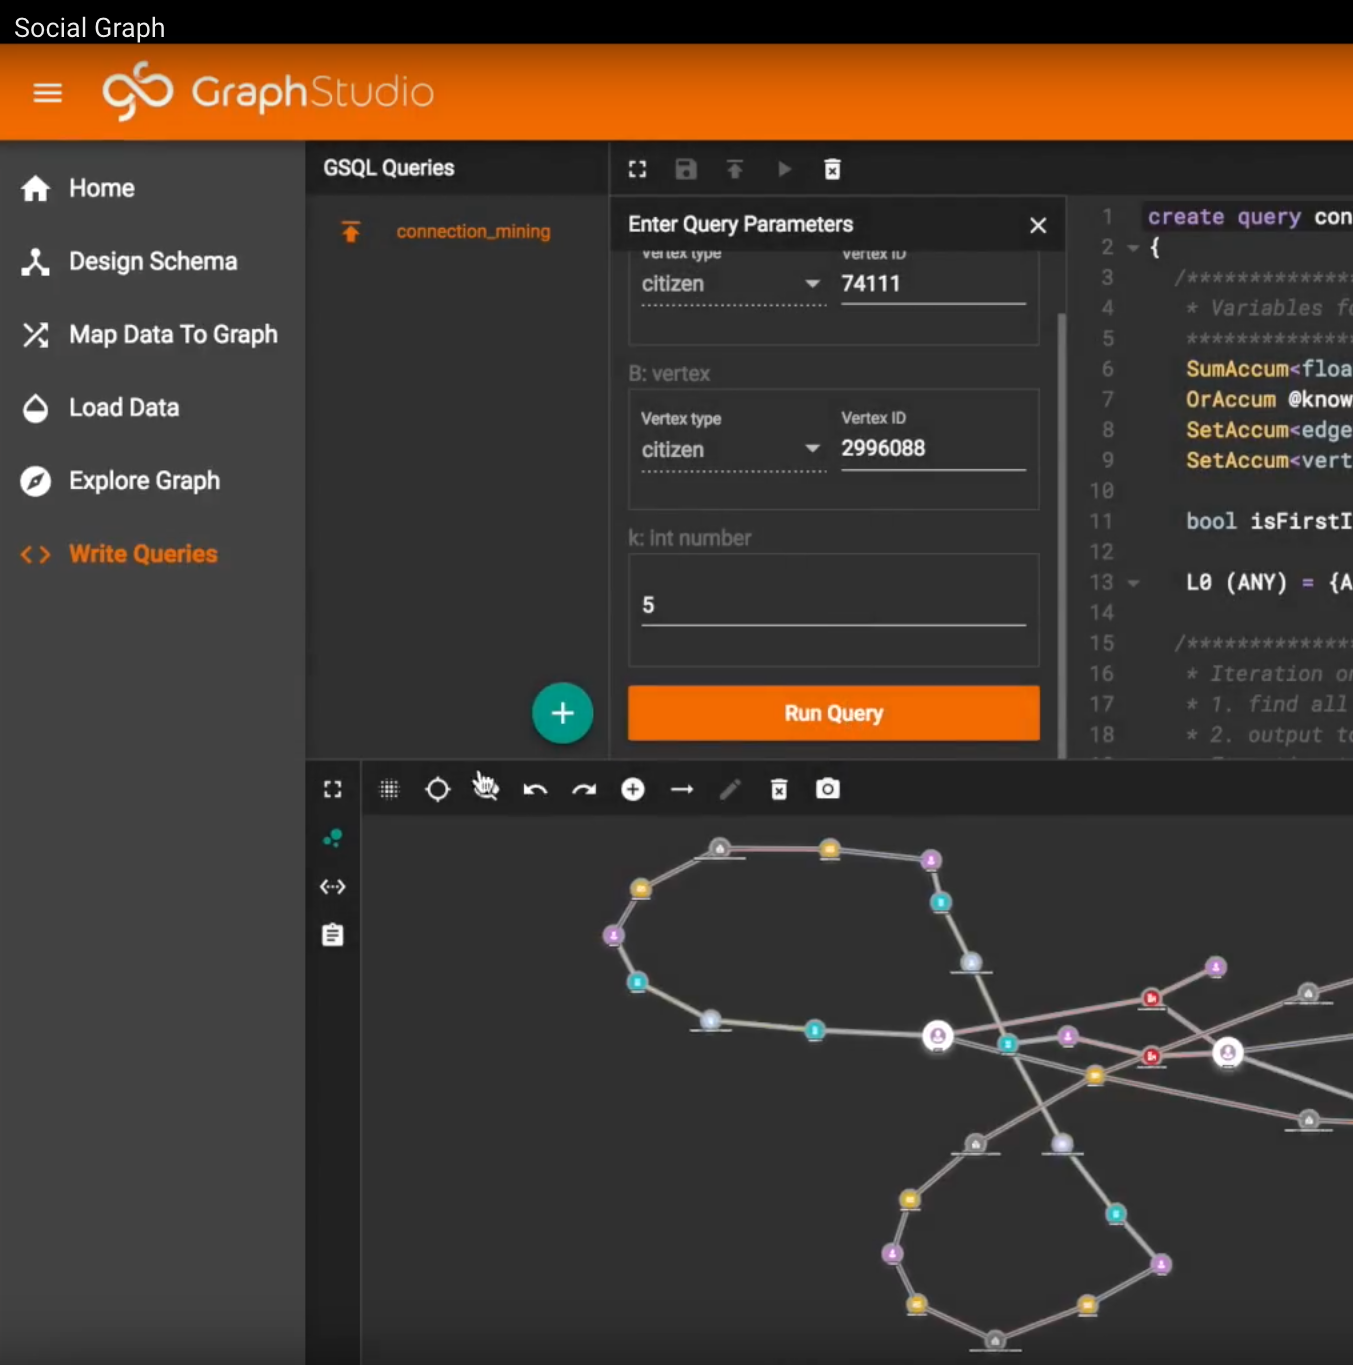The image size is (1353, 1365).
Task: Collapse the code fold arrow at line 13
Action: (1133, 583)
